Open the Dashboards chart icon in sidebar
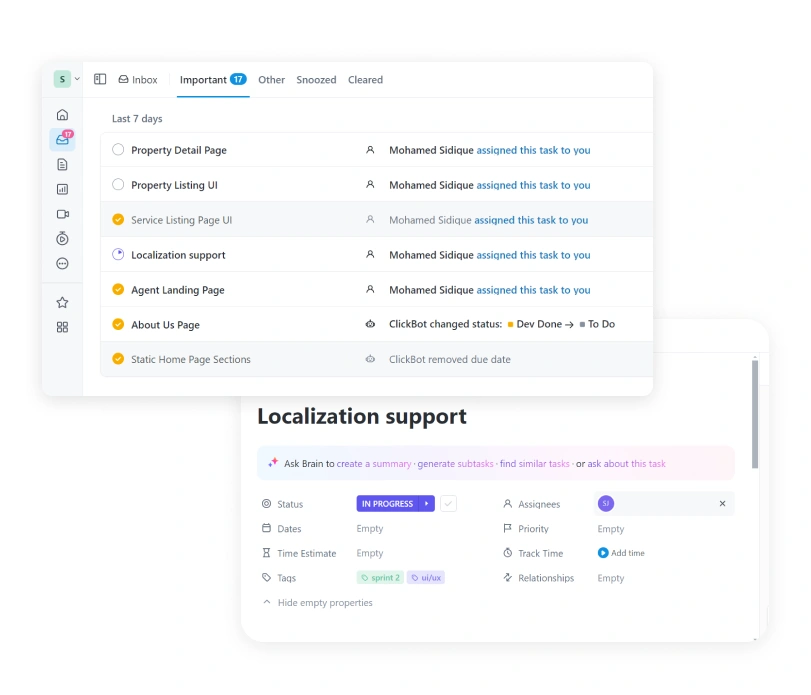This screenshot has width=811, height=695. (62, 189)
